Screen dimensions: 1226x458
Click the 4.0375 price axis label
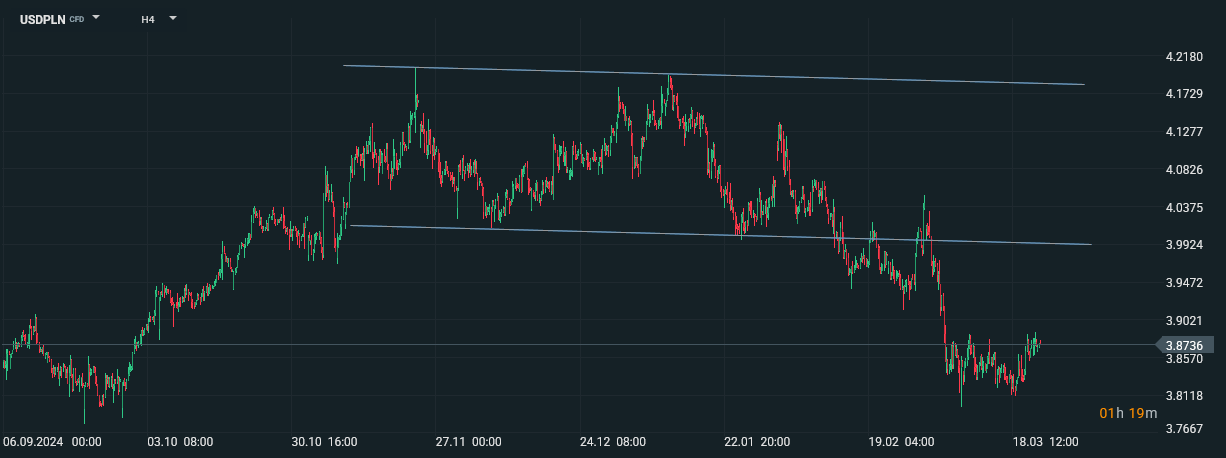click(1184, 208)
